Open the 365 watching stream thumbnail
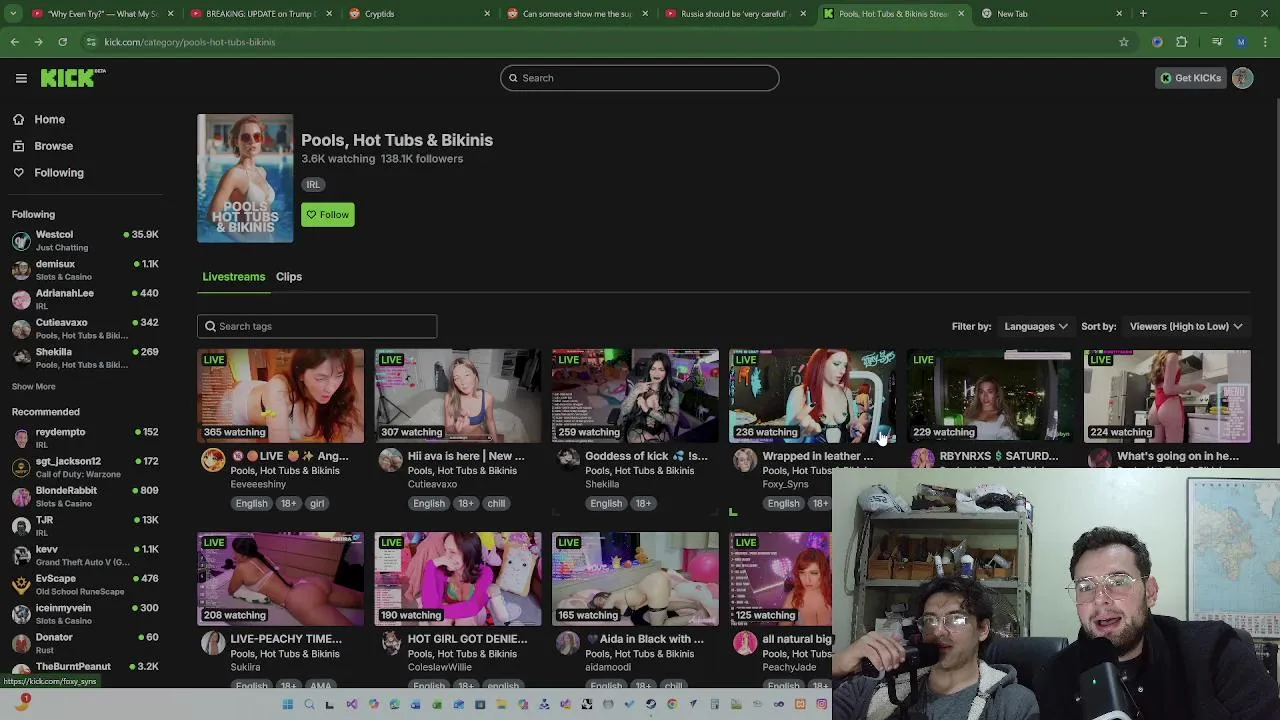1280x720 pixels. click(281, 396)
